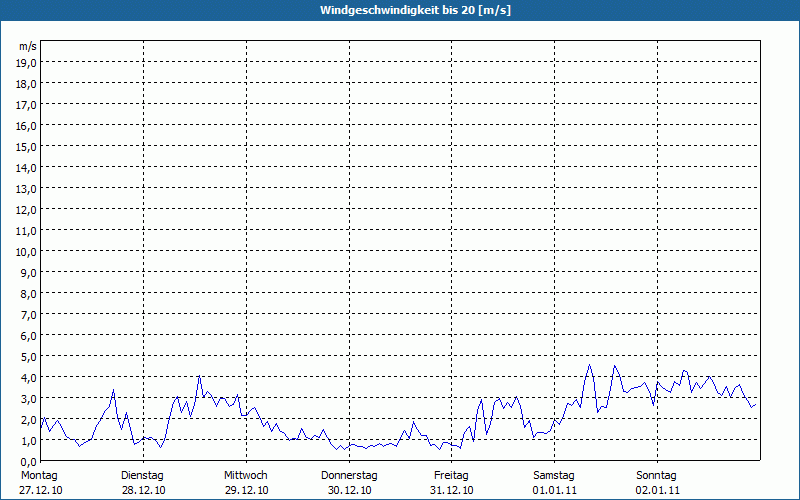Click the 4,0 axis value
Viewport: 800px width, 500px height.
[x=30, y=378]
